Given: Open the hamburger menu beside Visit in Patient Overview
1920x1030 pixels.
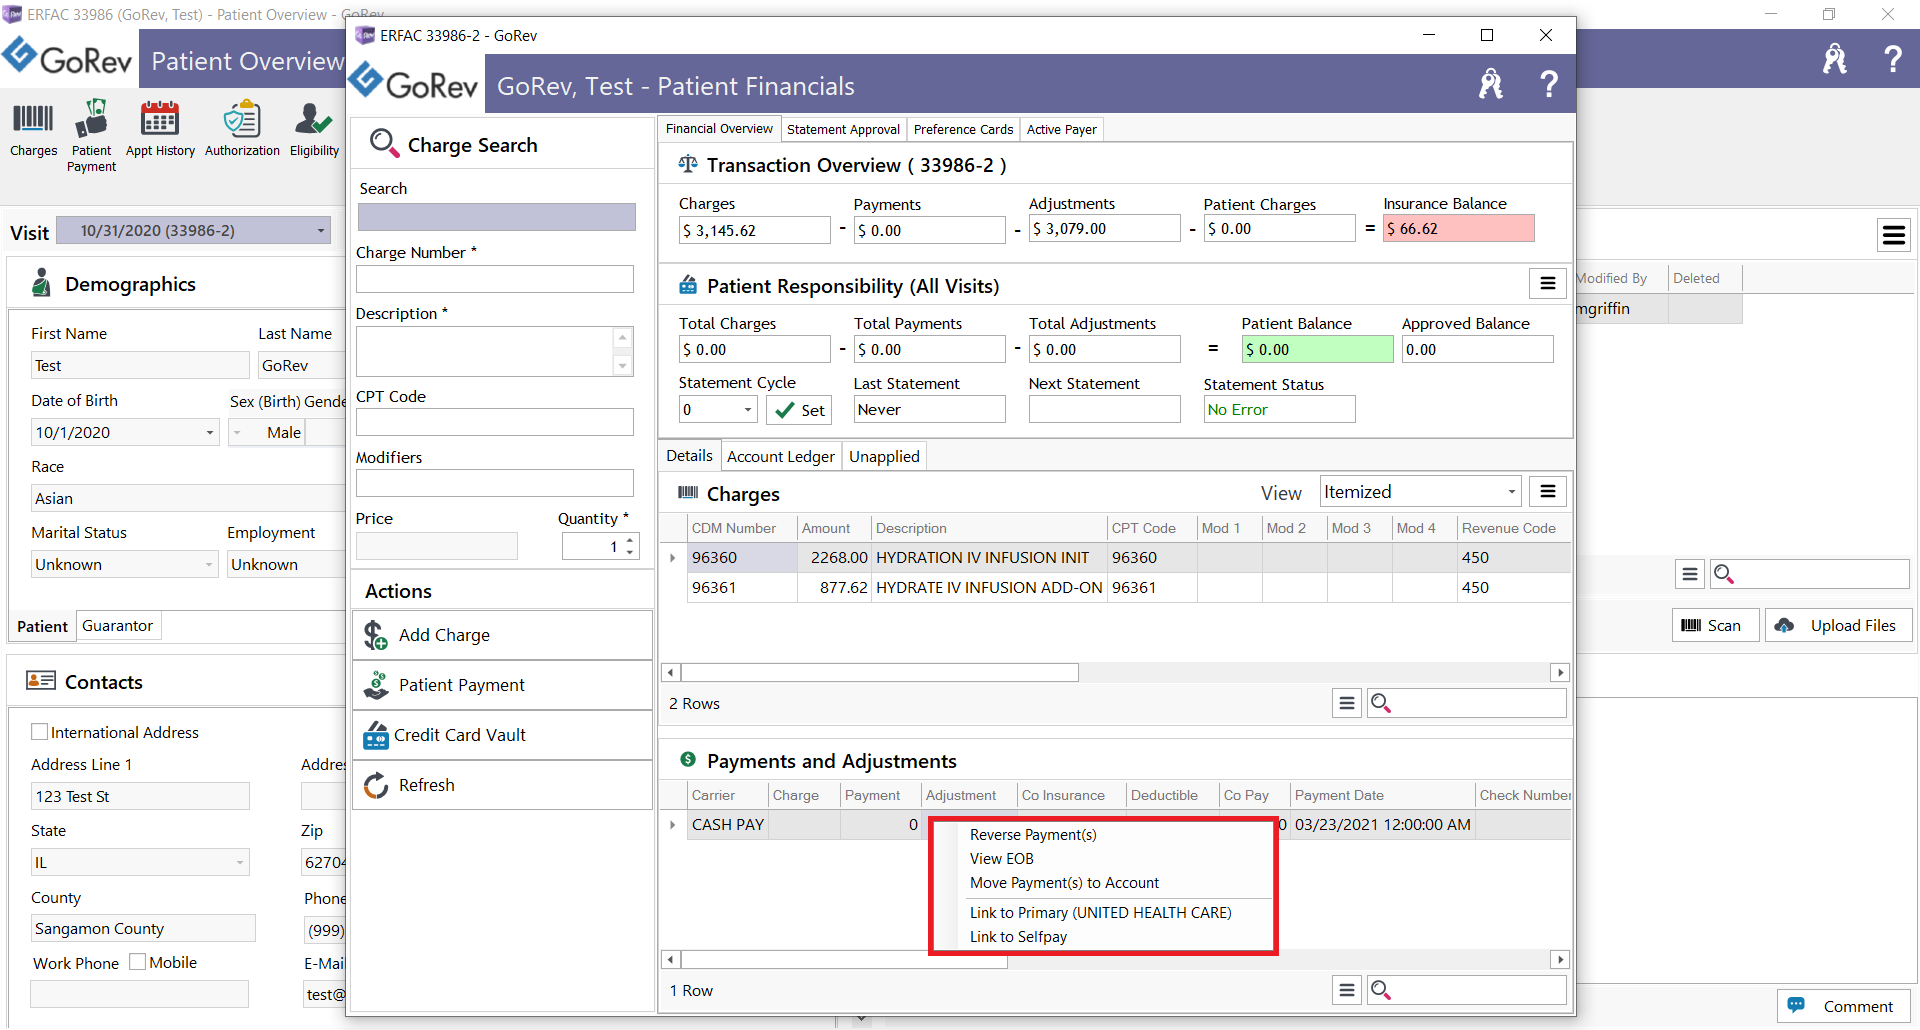Looking at the screenshot, I should click(1893, 235).
